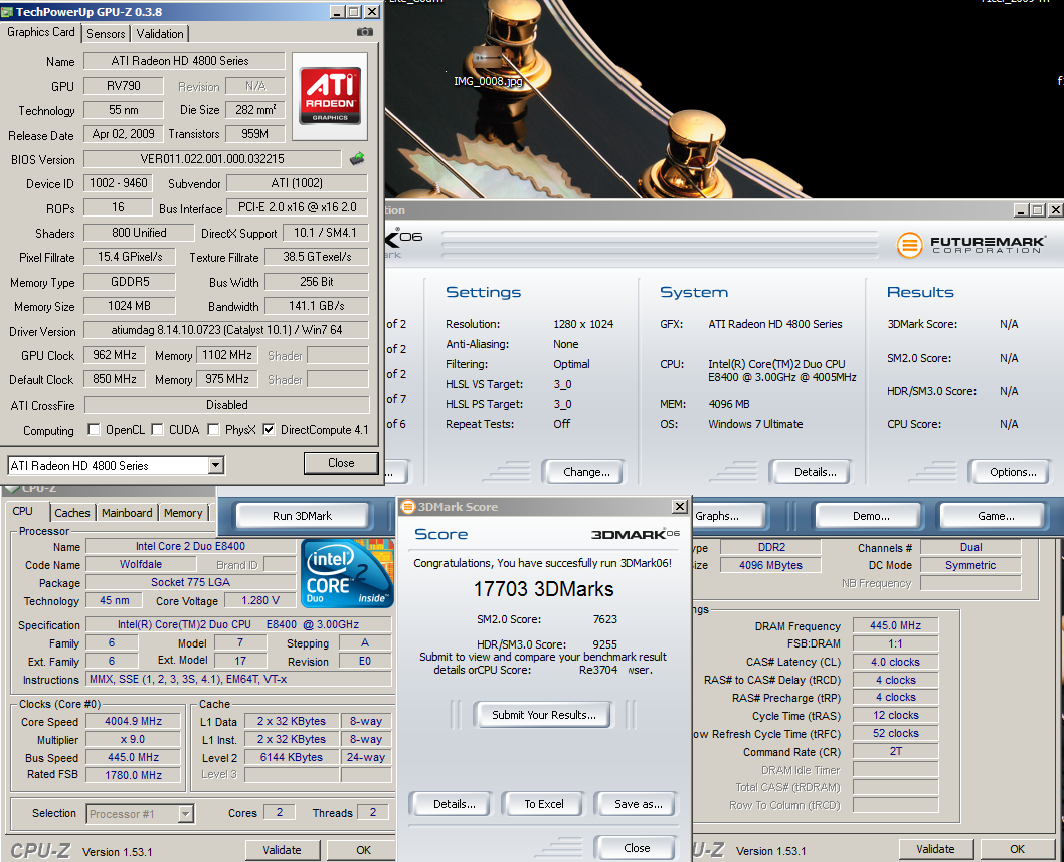
Task: Click the 'RV790' GPU value
Action: [x=123, y=86]
